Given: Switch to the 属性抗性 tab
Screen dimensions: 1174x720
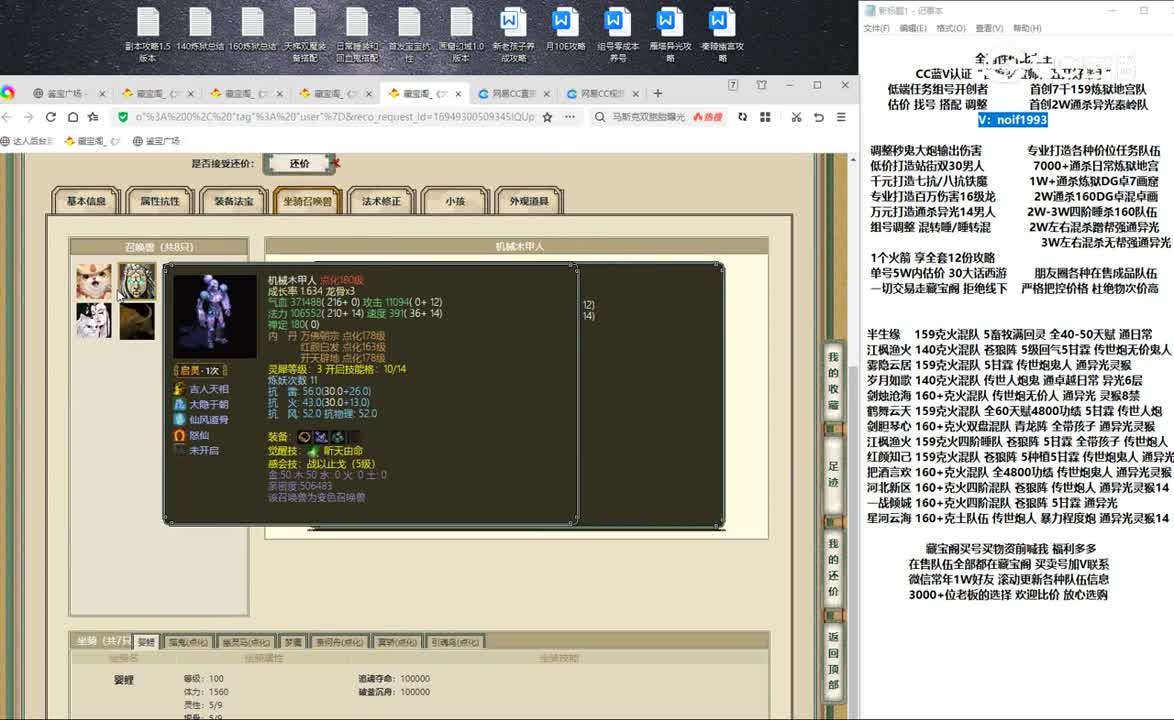Looking at the screenshot, I should click(159, 201).
